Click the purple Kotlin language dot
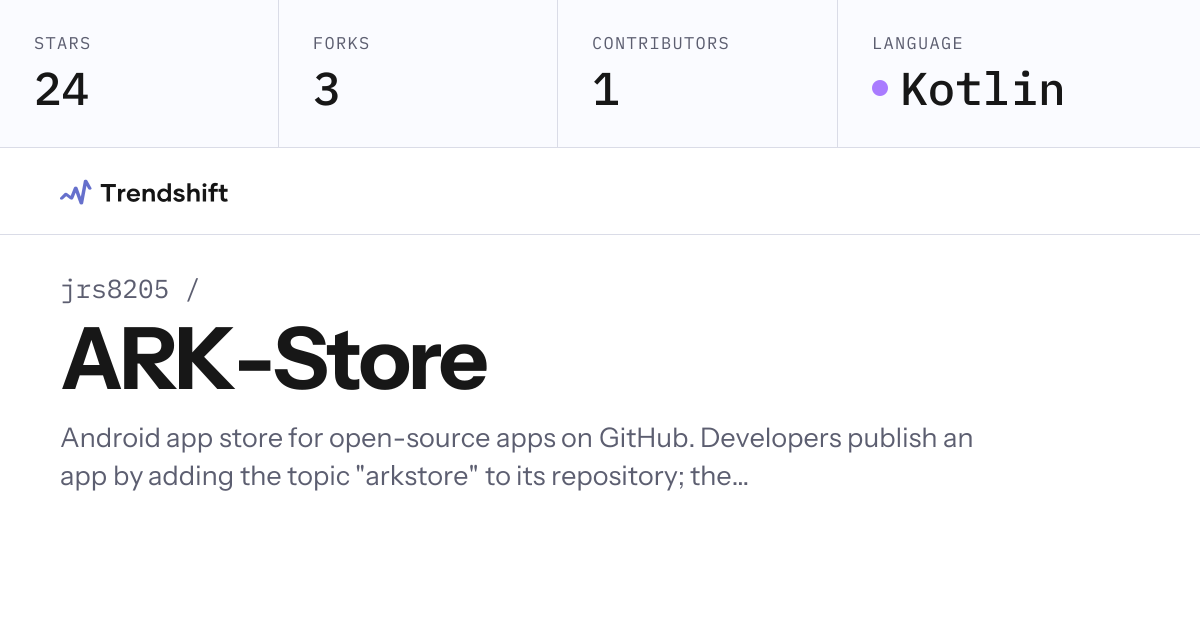The image size is (1200, 630). (880, 88)
